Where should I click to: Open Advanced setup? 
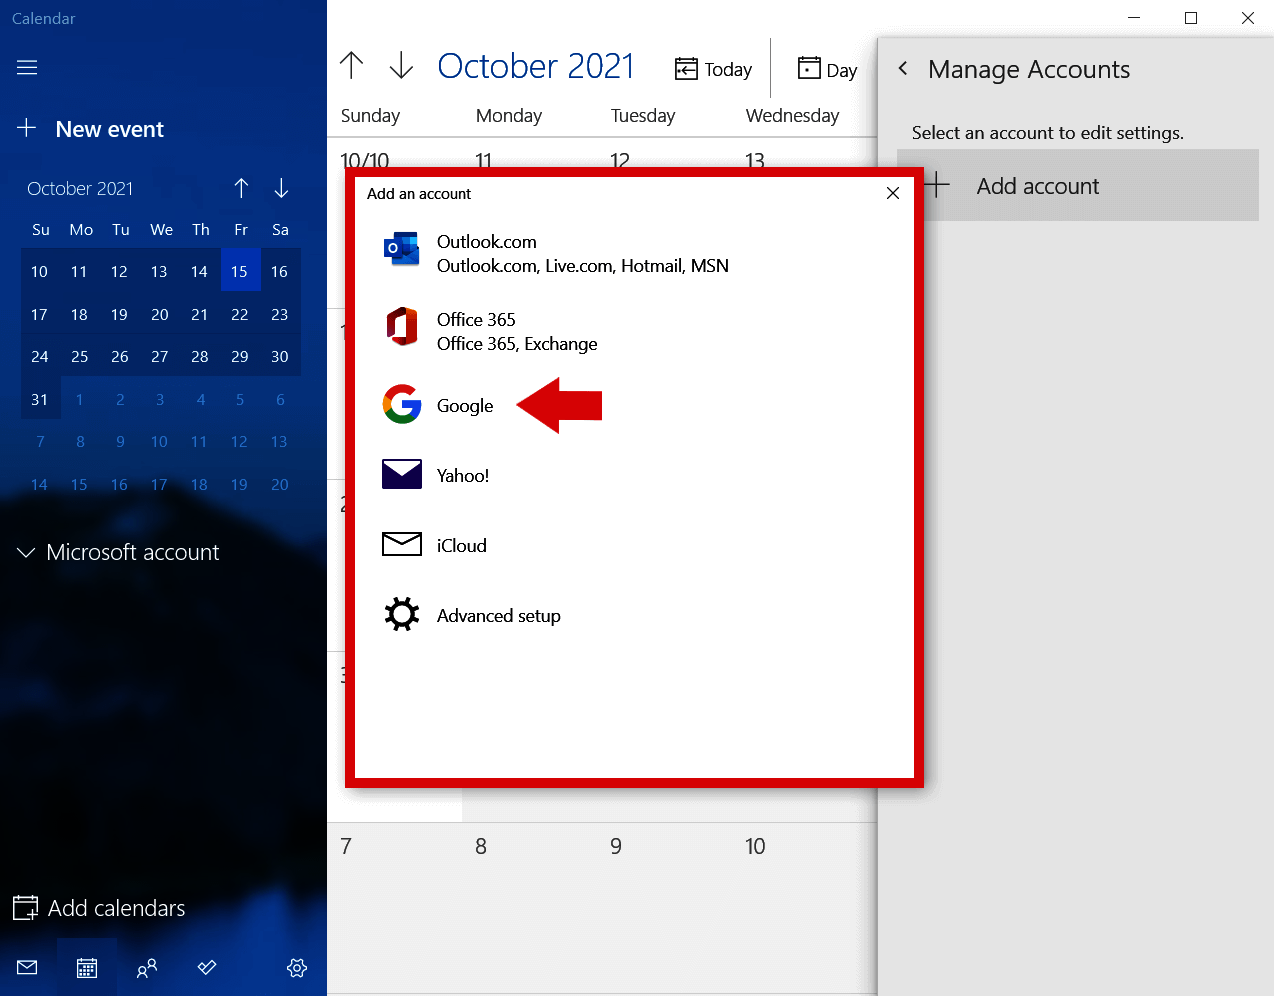pyautogui.click(x=498, y=615)
